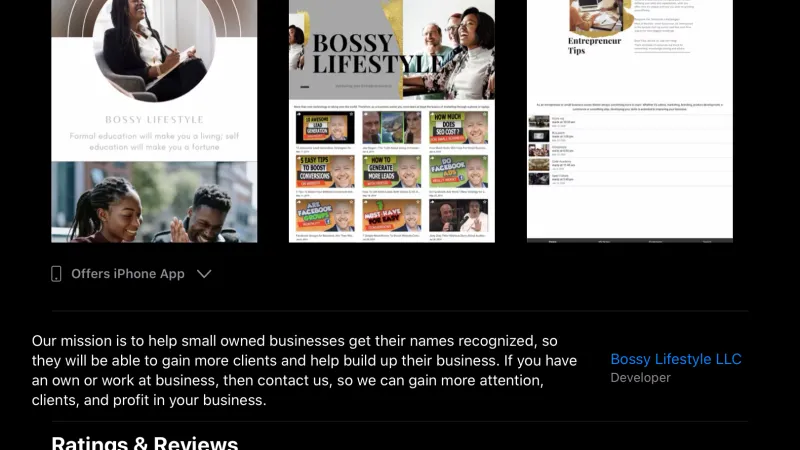Screen dimensions: 800x450
Task: Click the How to Generate More Leads thumbnail
Action: (x=392, y=171)
